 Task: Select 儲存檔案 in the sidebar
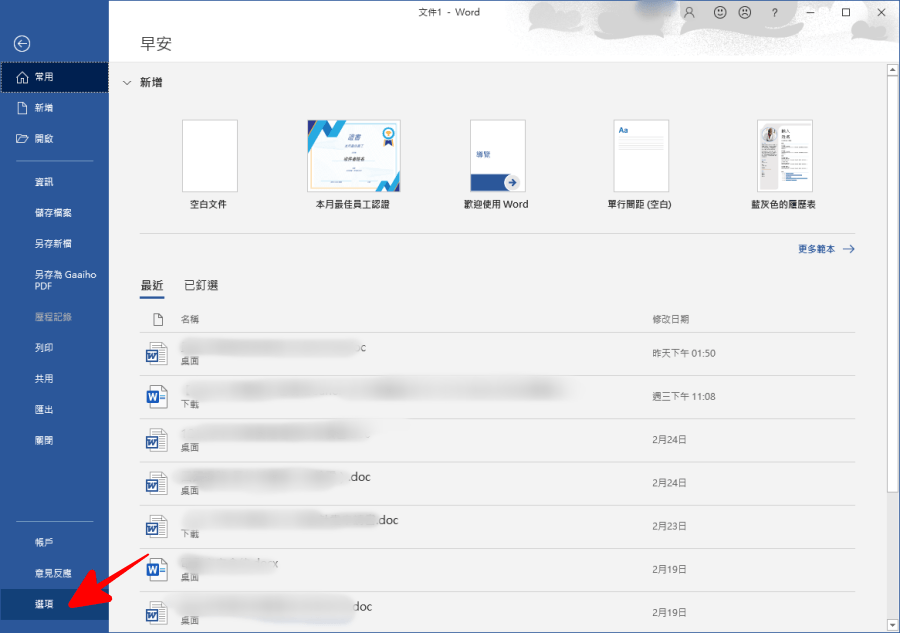(x=55, y=213)
